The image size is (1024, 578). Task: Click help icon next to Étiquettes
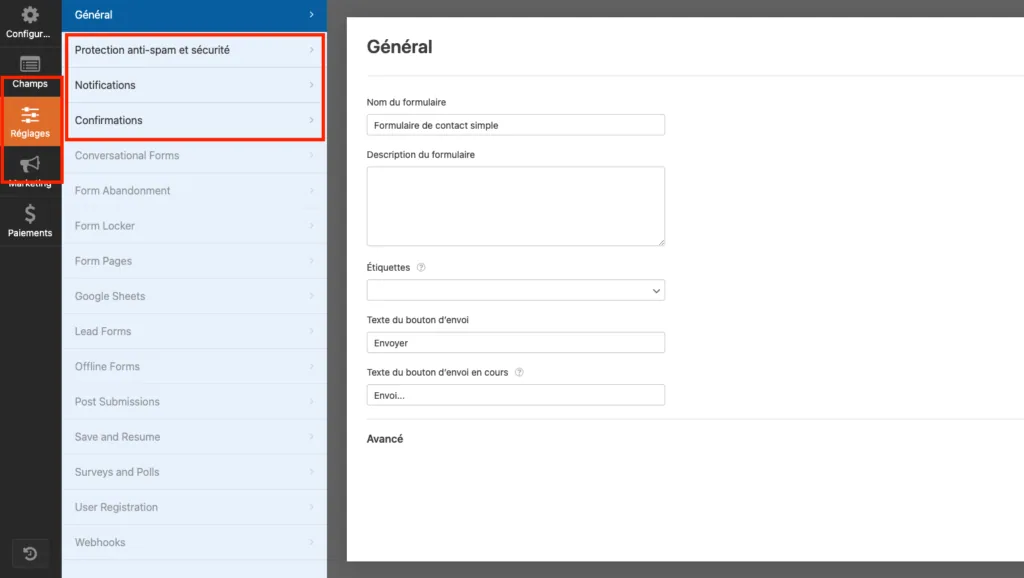point(421,267)
